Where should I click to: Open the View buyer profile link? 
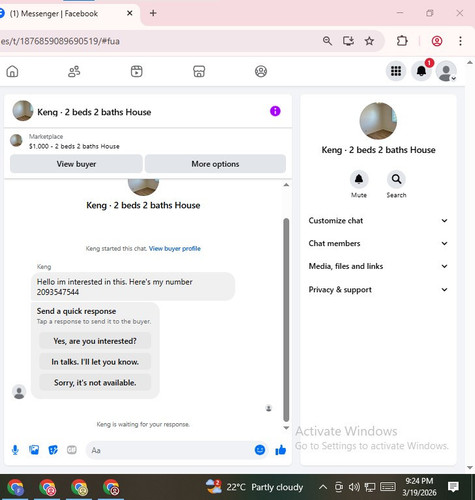click(175, 249)
